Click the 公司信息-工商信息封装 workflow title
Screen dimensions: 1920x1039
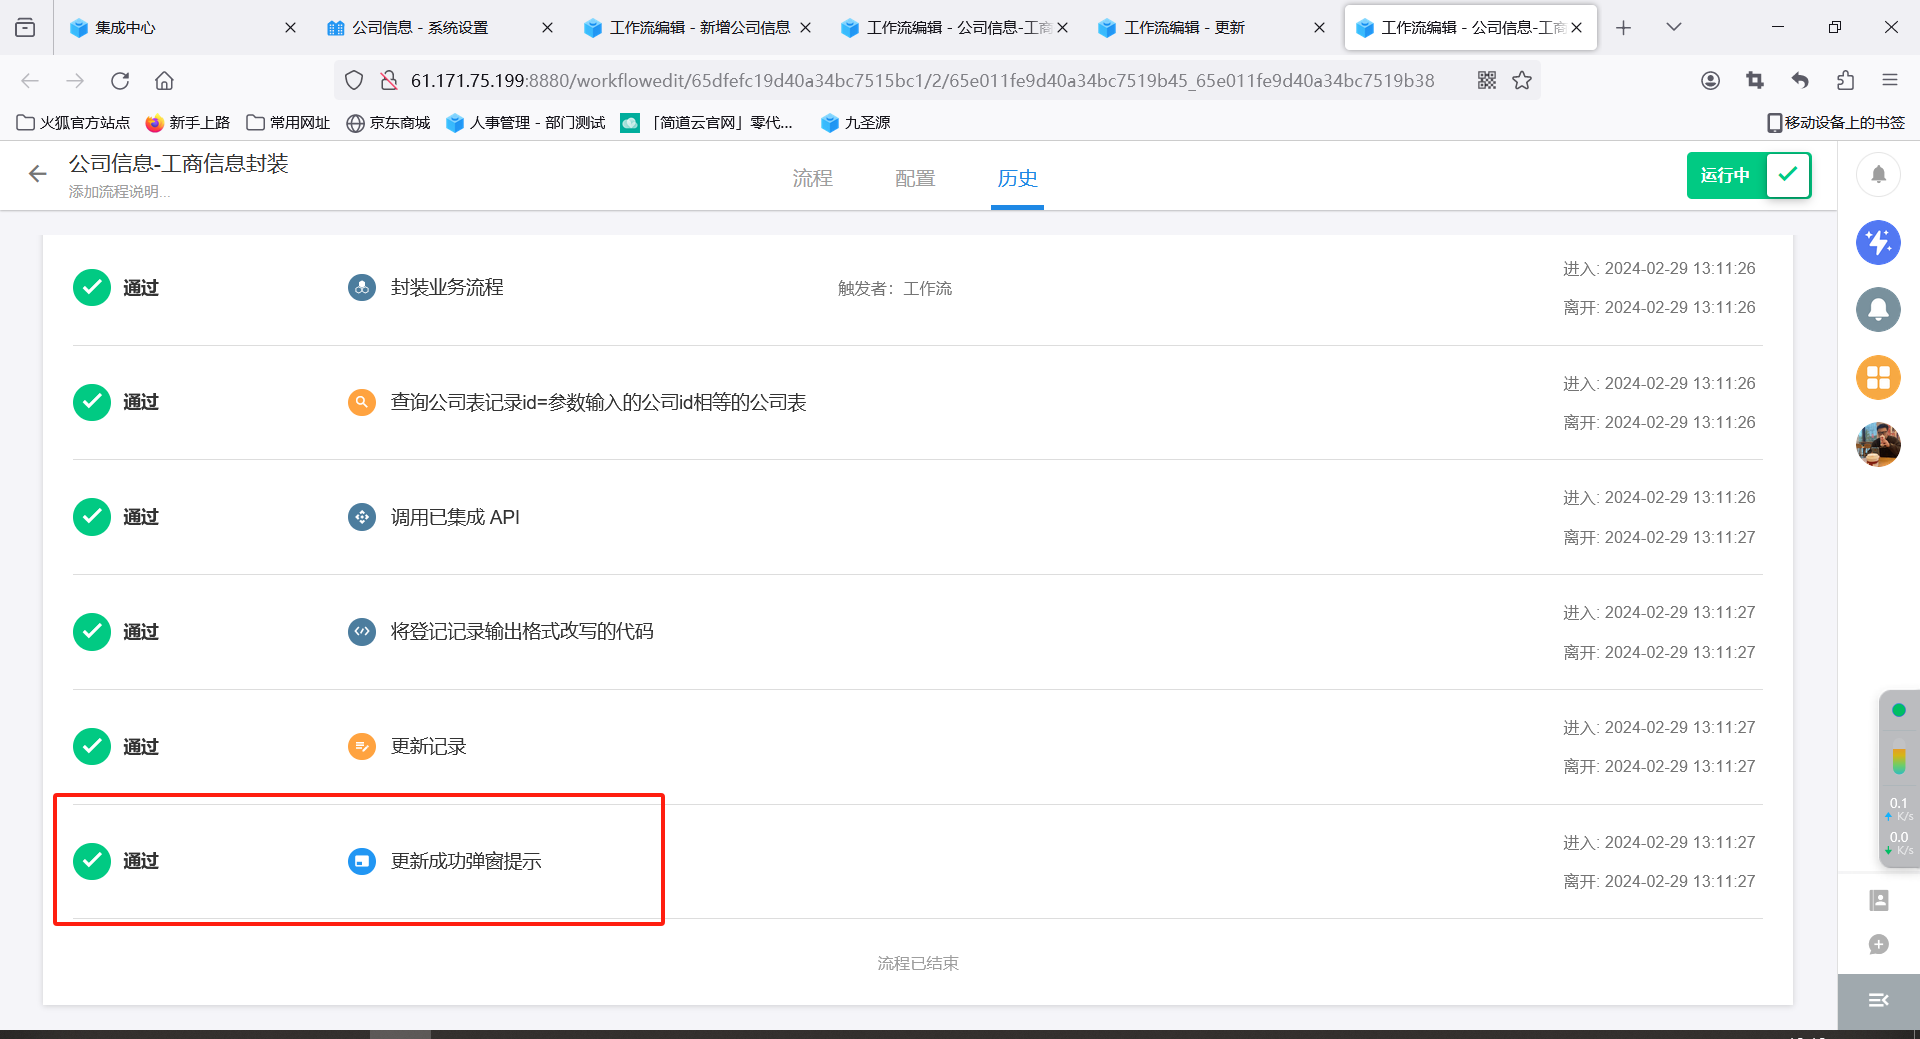(178, 164)
